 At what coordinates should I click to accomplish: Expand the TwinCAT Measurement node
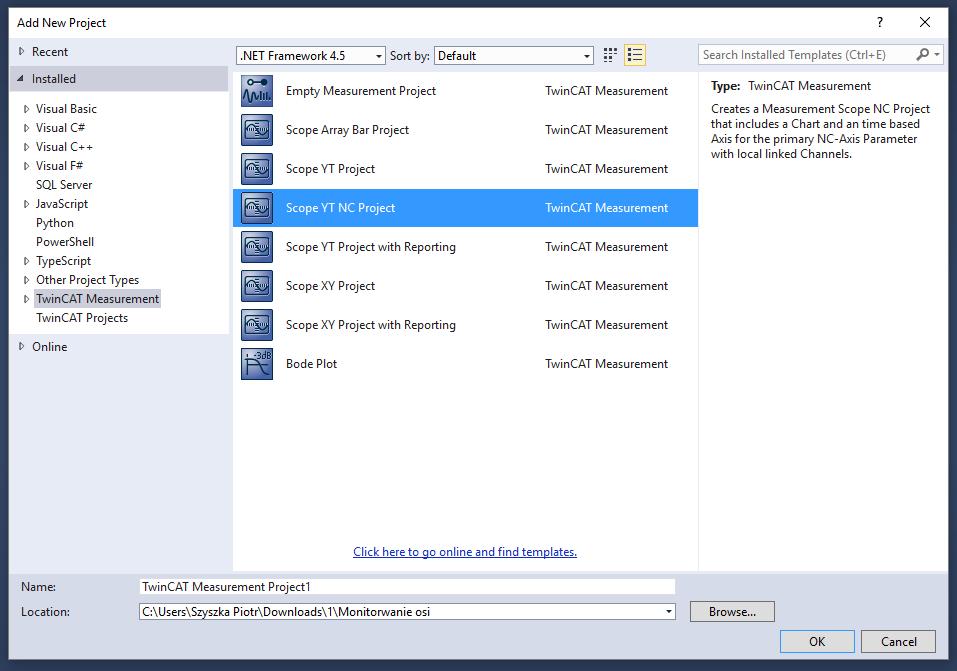click(26, 299)
